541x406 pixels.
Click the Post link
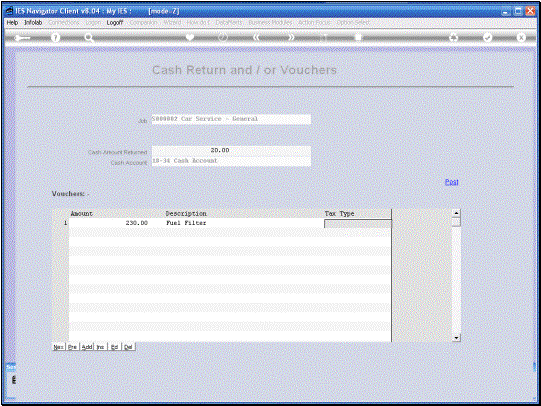click(x=452, y=182)
